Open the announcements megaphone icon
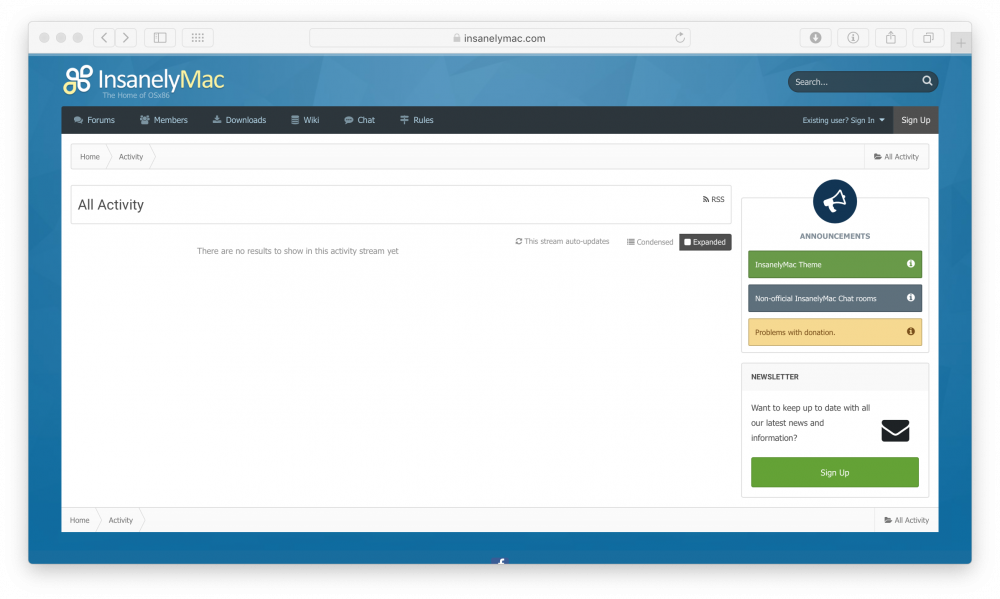Screen dimensions: 1000x599 pos(834,202)
